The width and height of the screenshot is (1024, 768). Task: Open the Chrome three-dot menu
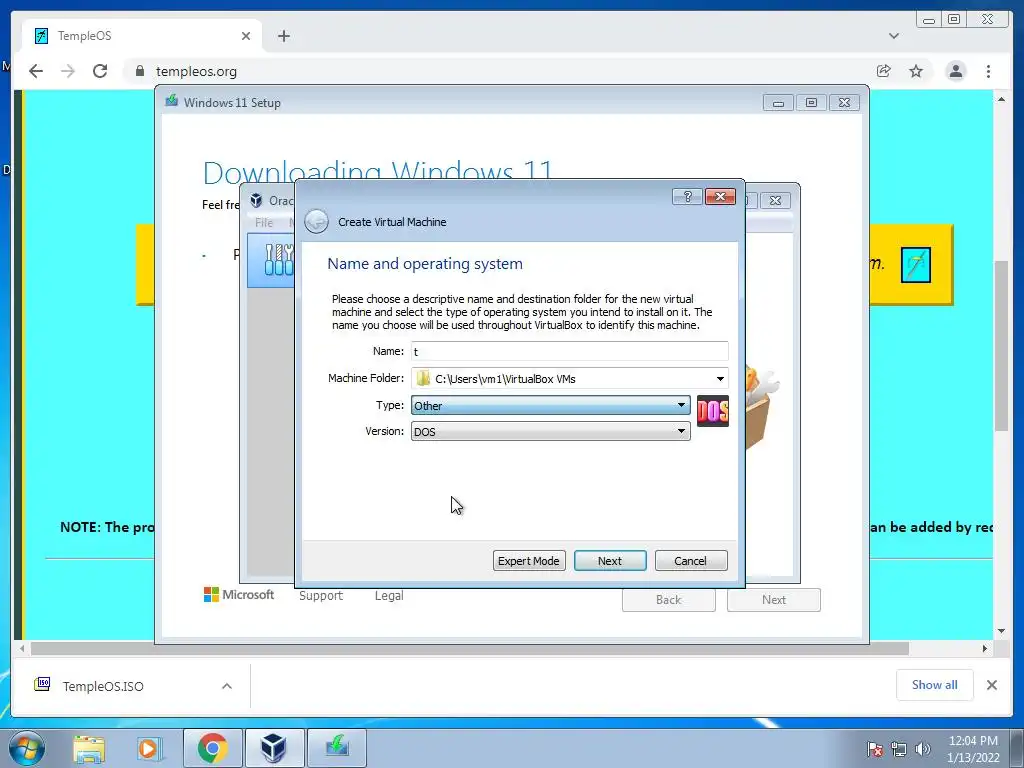tap(989, 71)
